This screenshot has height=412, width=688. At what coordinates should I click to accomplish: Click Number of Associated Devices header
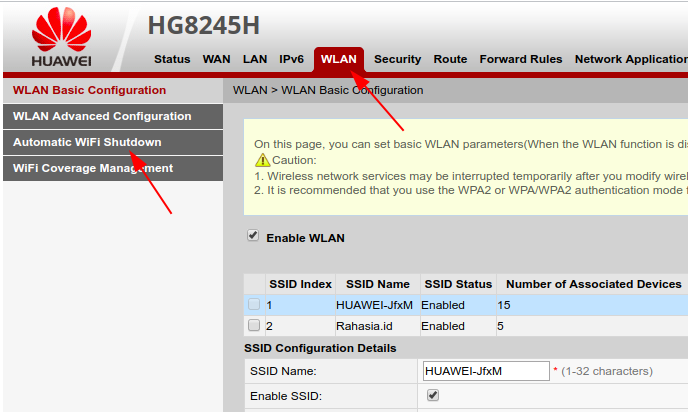(x=593, y=284)
